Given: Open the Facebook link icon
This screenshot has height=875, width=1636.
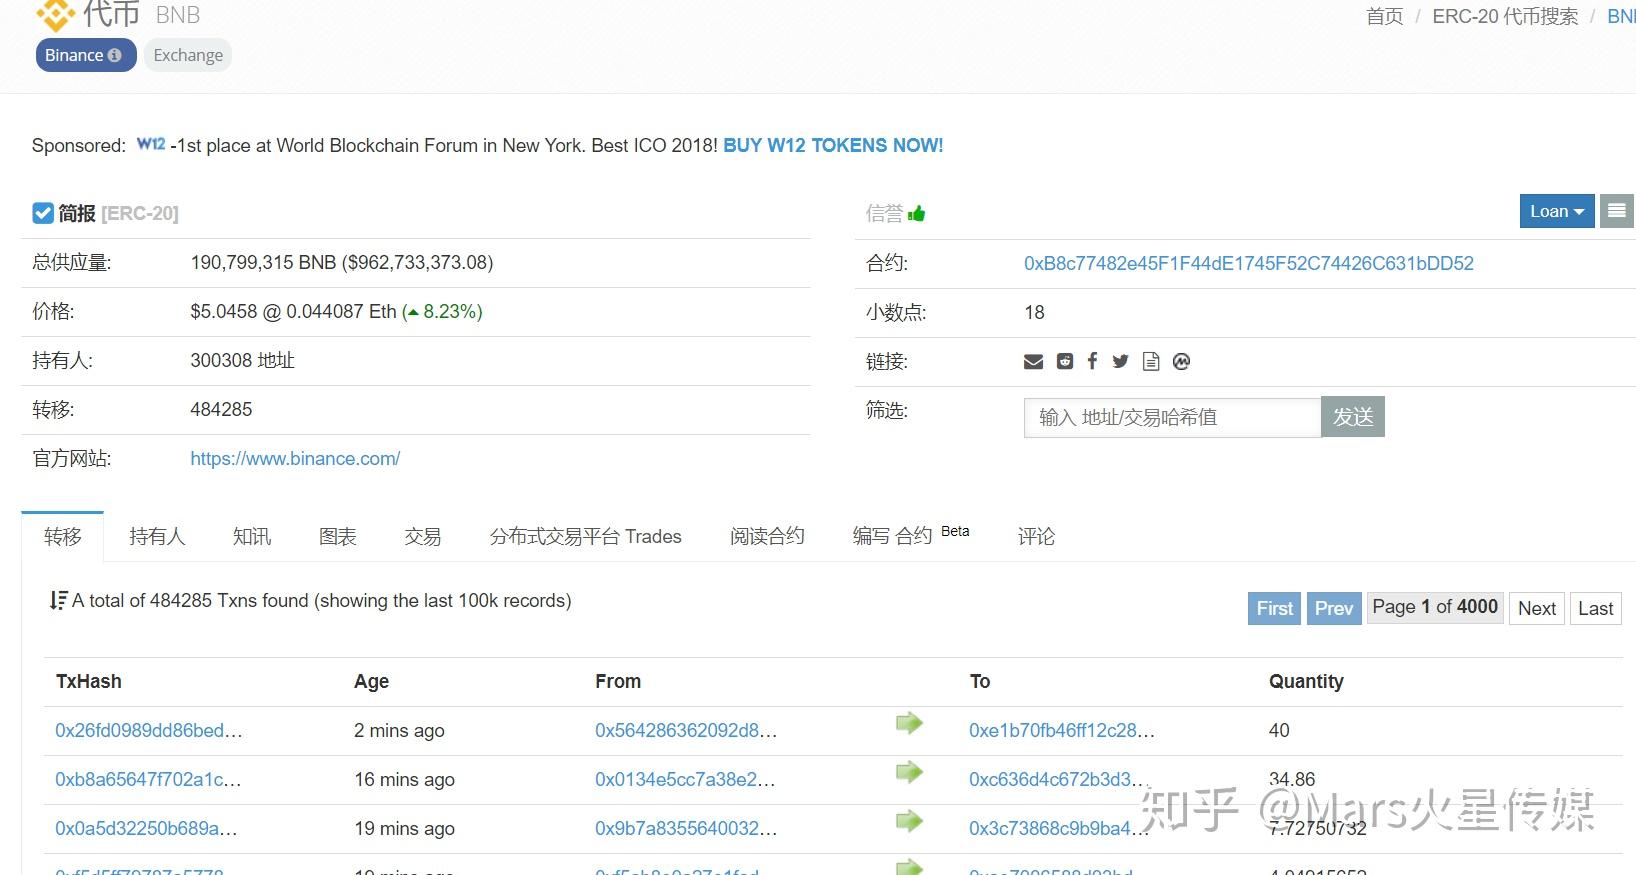Looking at the screenshot, I should 1092,362.
